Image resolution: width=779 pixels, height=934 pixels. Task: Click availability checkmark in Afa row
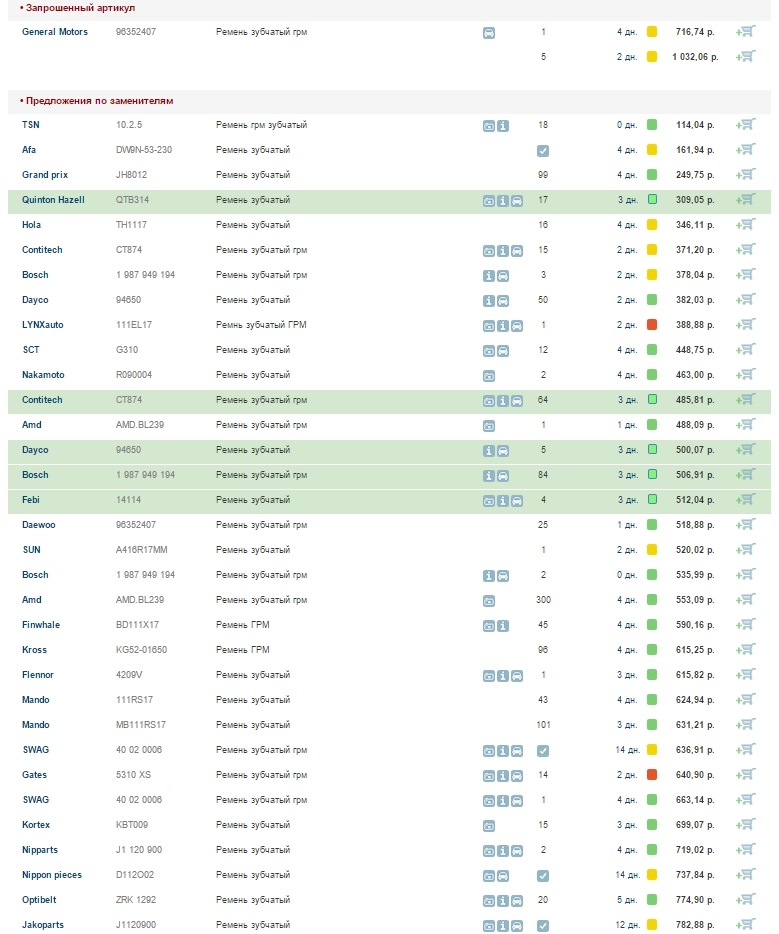tap(543, 151)
